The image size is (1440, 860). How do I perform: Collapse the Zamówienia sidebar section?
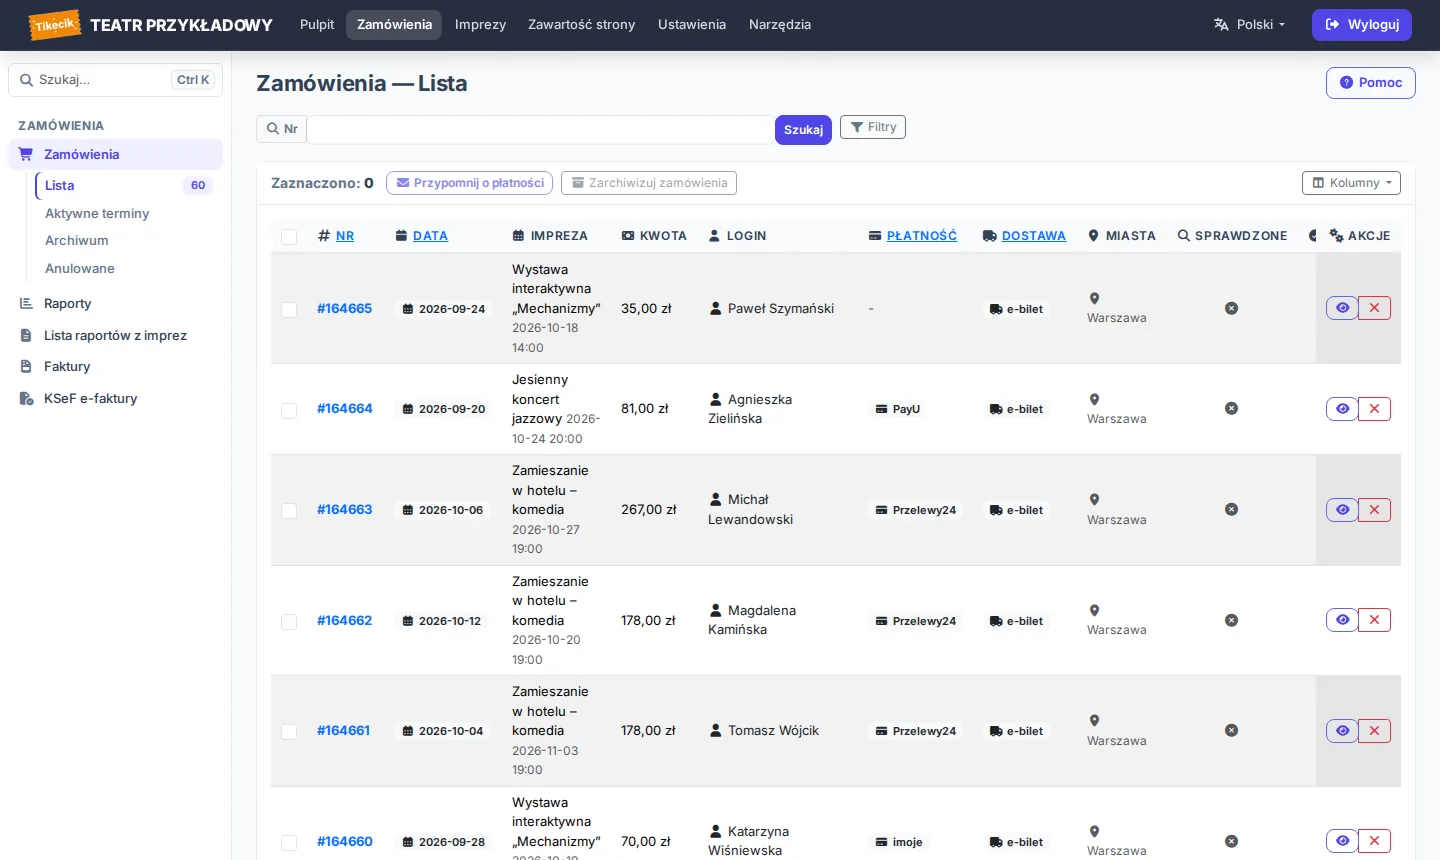(x=115, y=154)
